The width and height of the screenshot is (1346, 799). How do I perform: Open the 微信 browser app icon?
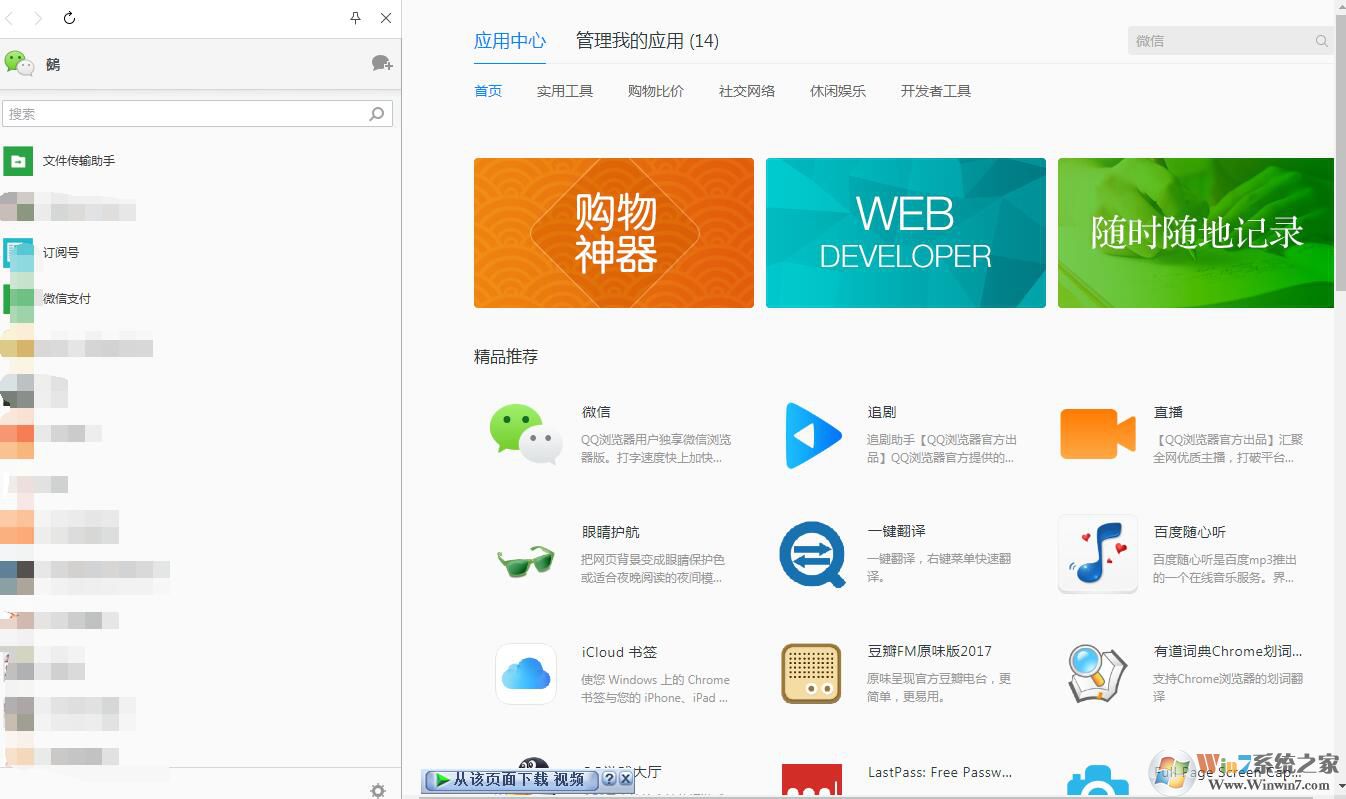coord(524,433)
